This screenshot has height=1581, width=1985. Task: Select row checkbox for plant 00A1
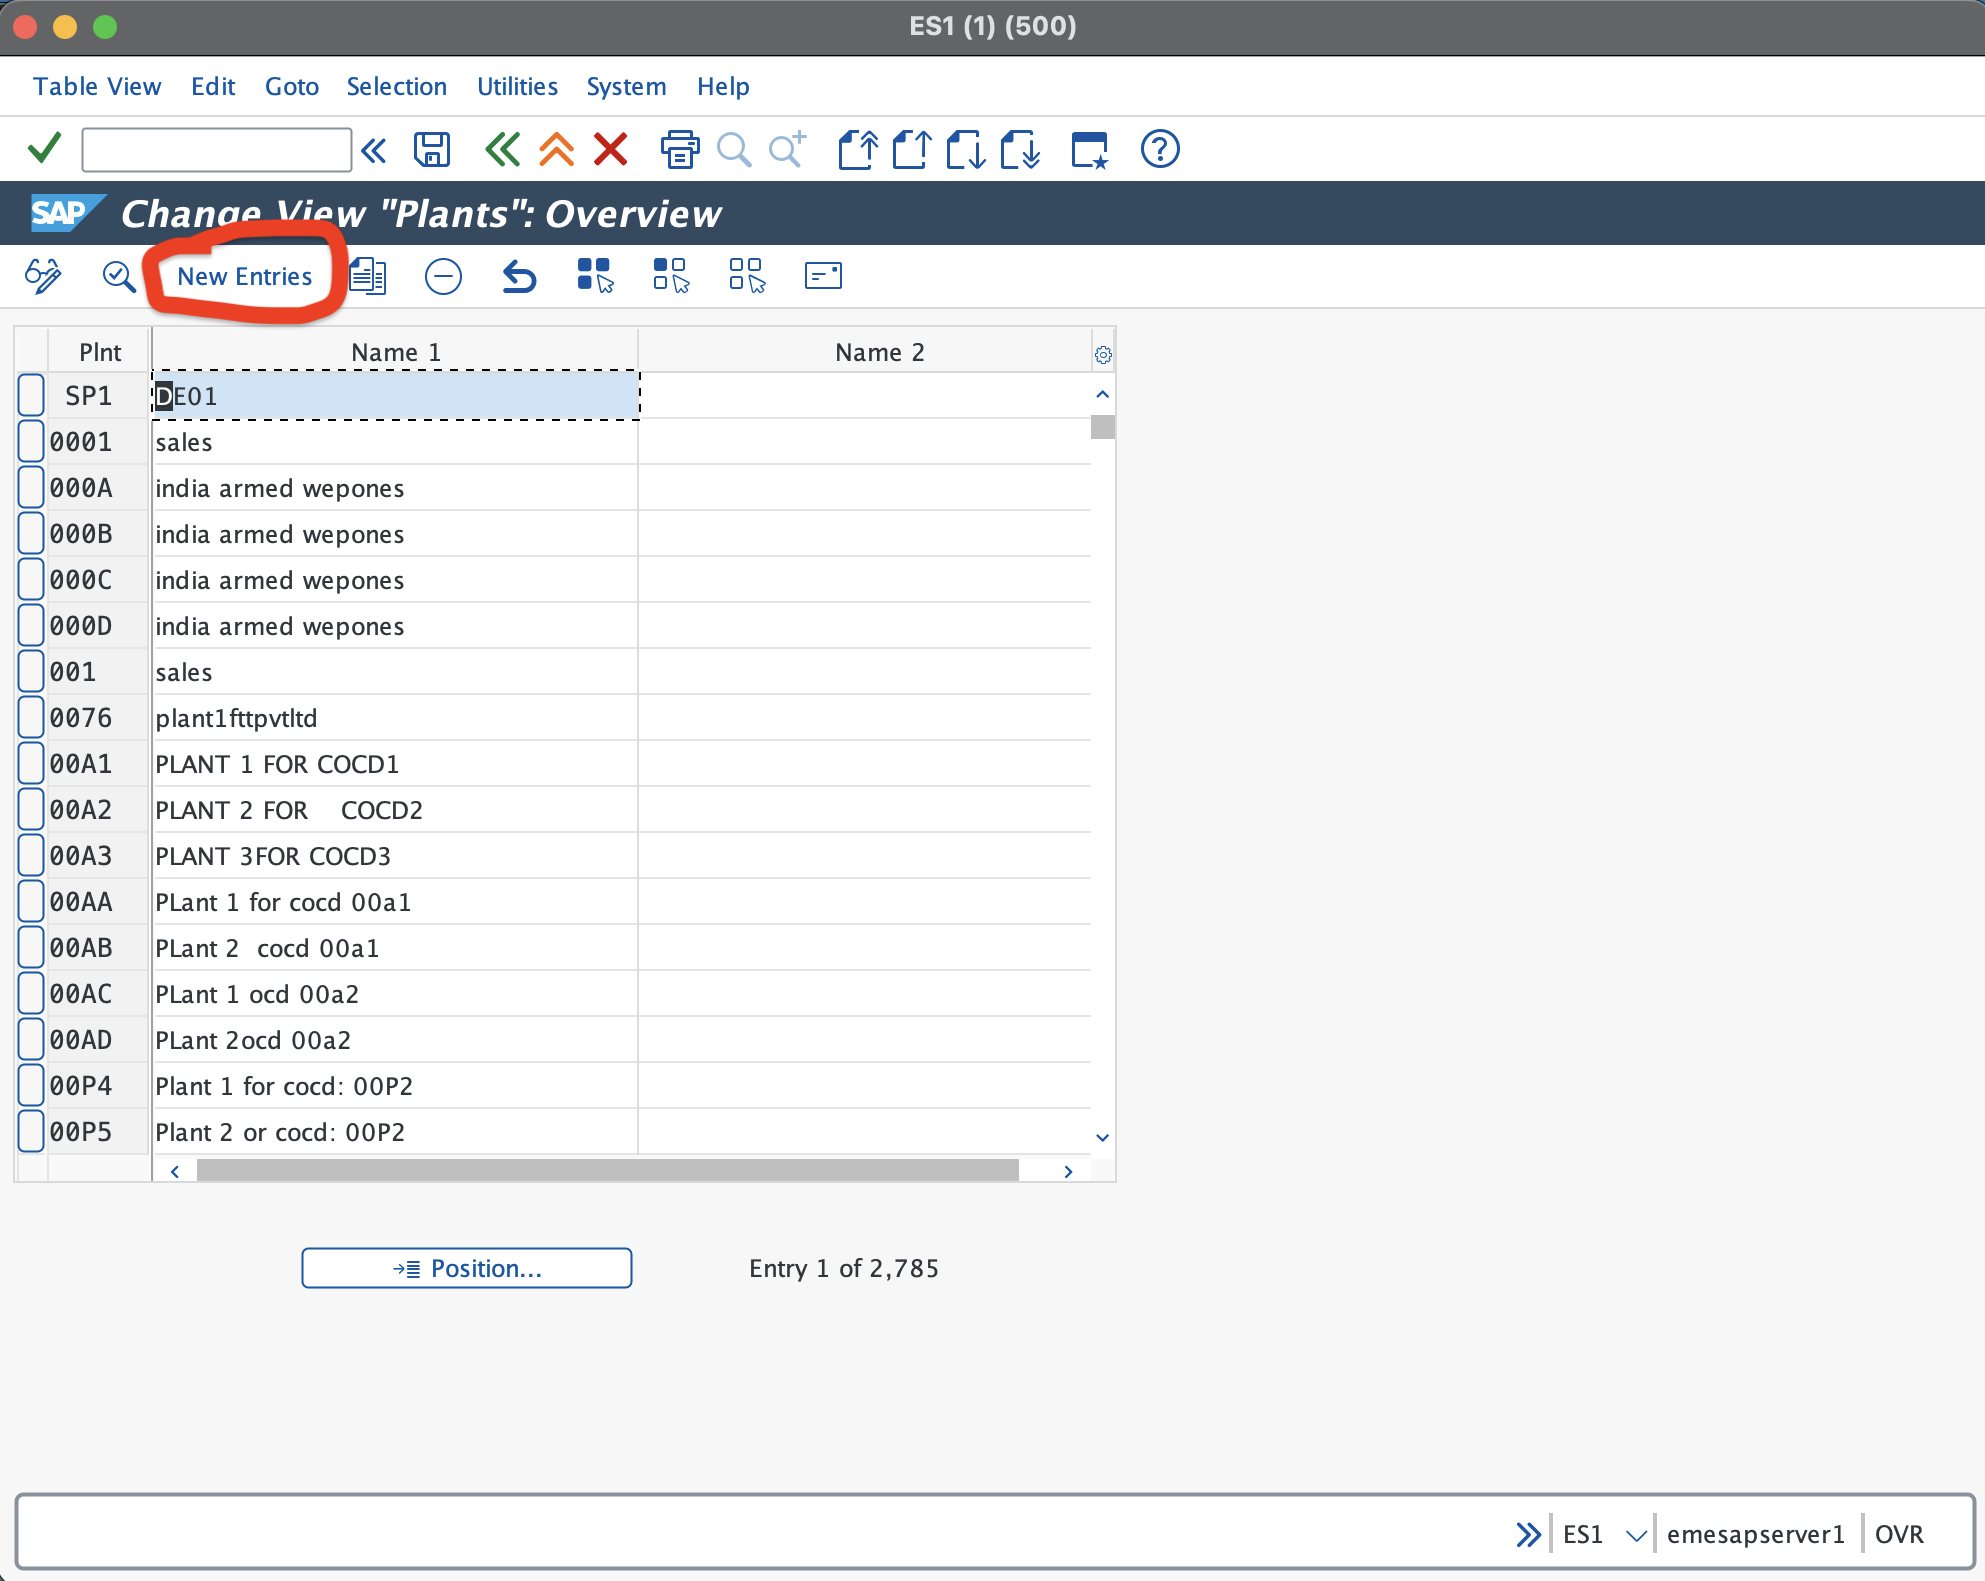pos(31,764)
